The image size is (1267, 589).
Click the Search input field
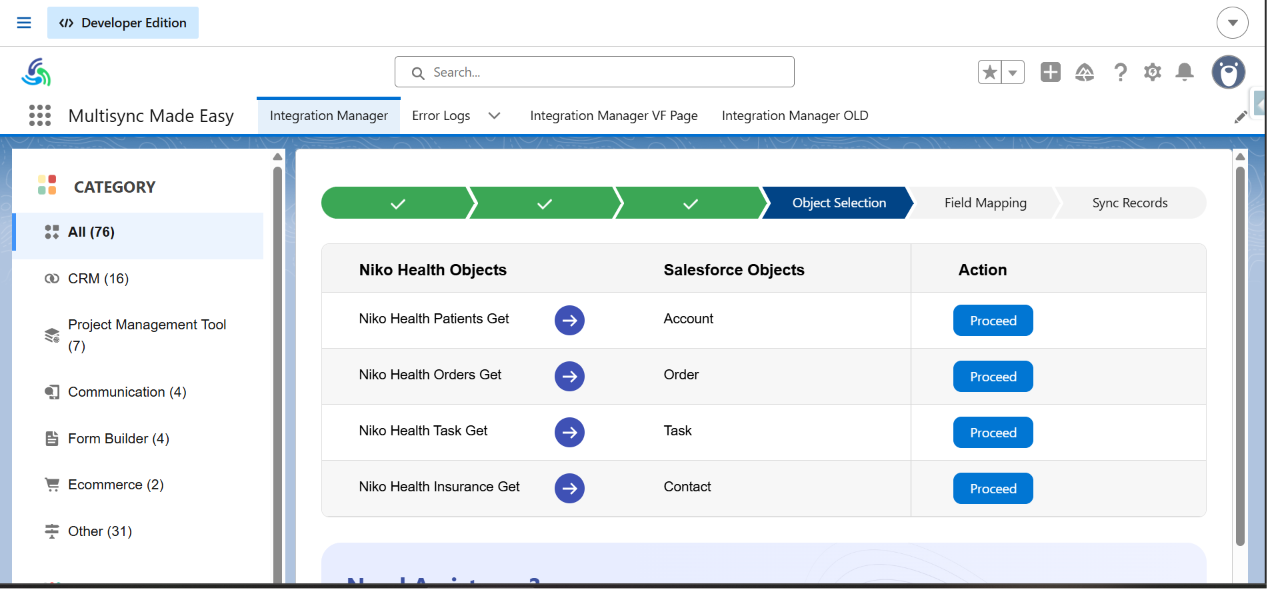point(595,72)
